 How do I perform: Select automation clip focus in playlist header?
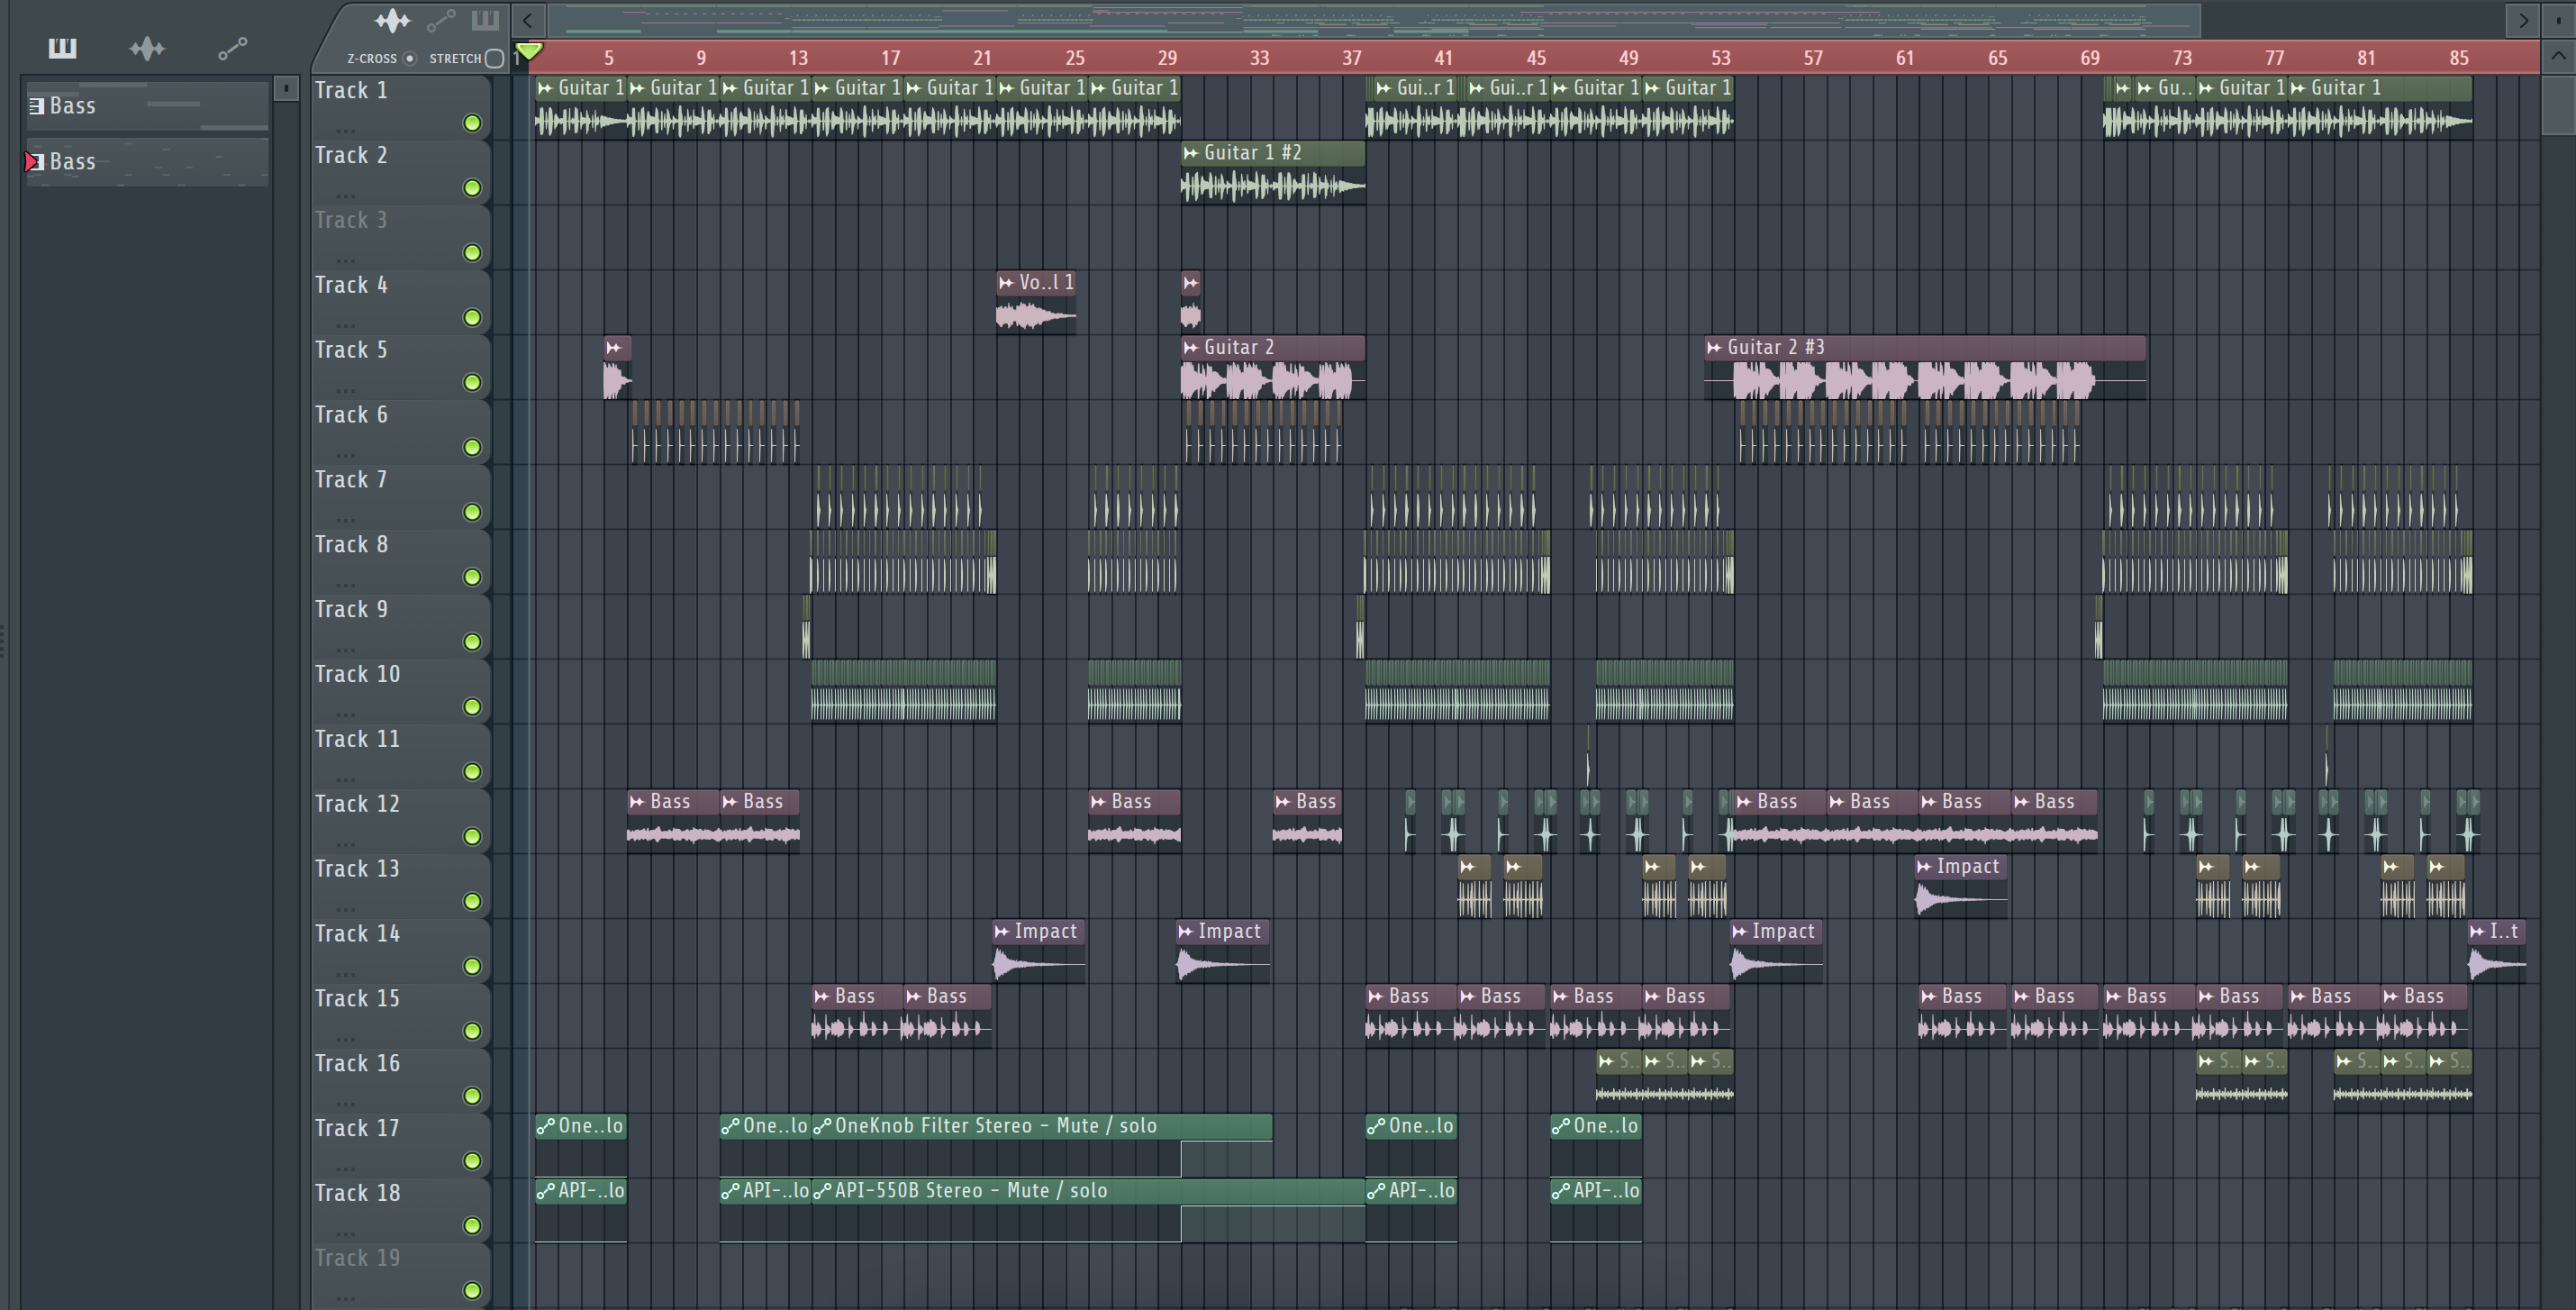(x=441, y=20)
